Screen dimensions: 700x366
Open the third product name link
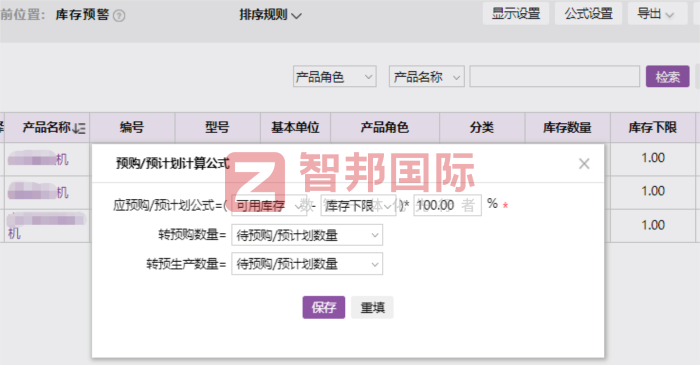click(46, 225)
